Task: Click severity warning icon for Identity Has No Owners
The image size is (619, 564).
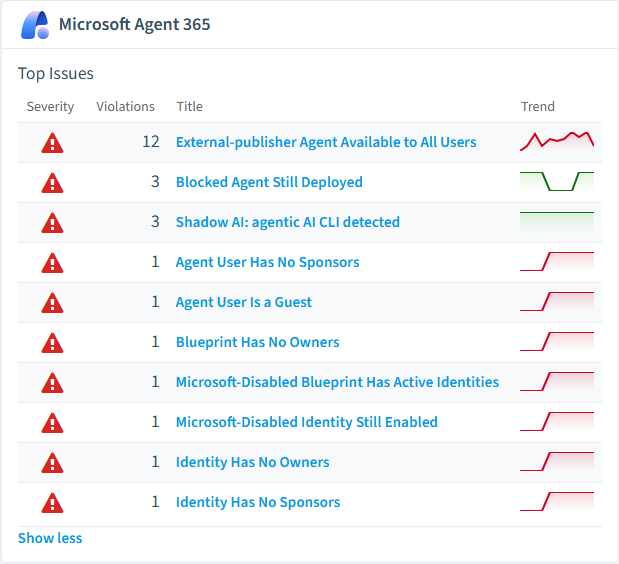Action: click(53, 463)
